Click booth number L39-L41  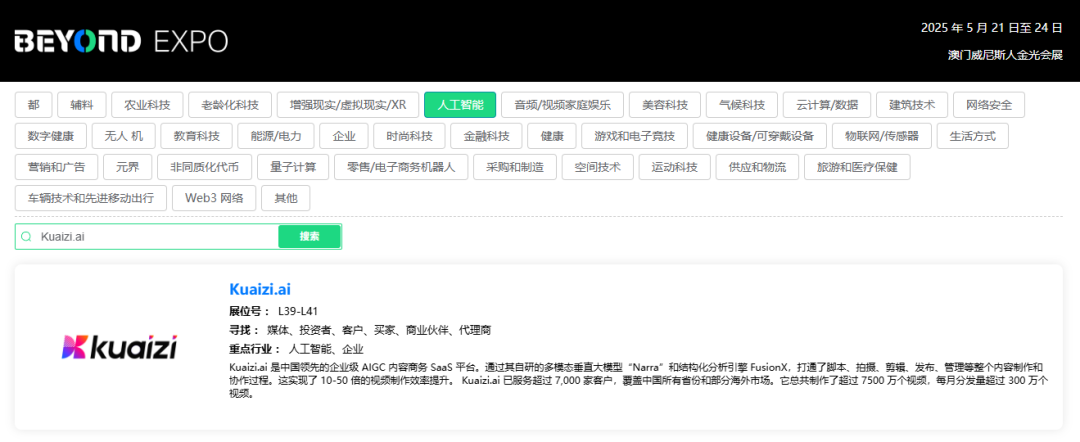coord(298,311)
